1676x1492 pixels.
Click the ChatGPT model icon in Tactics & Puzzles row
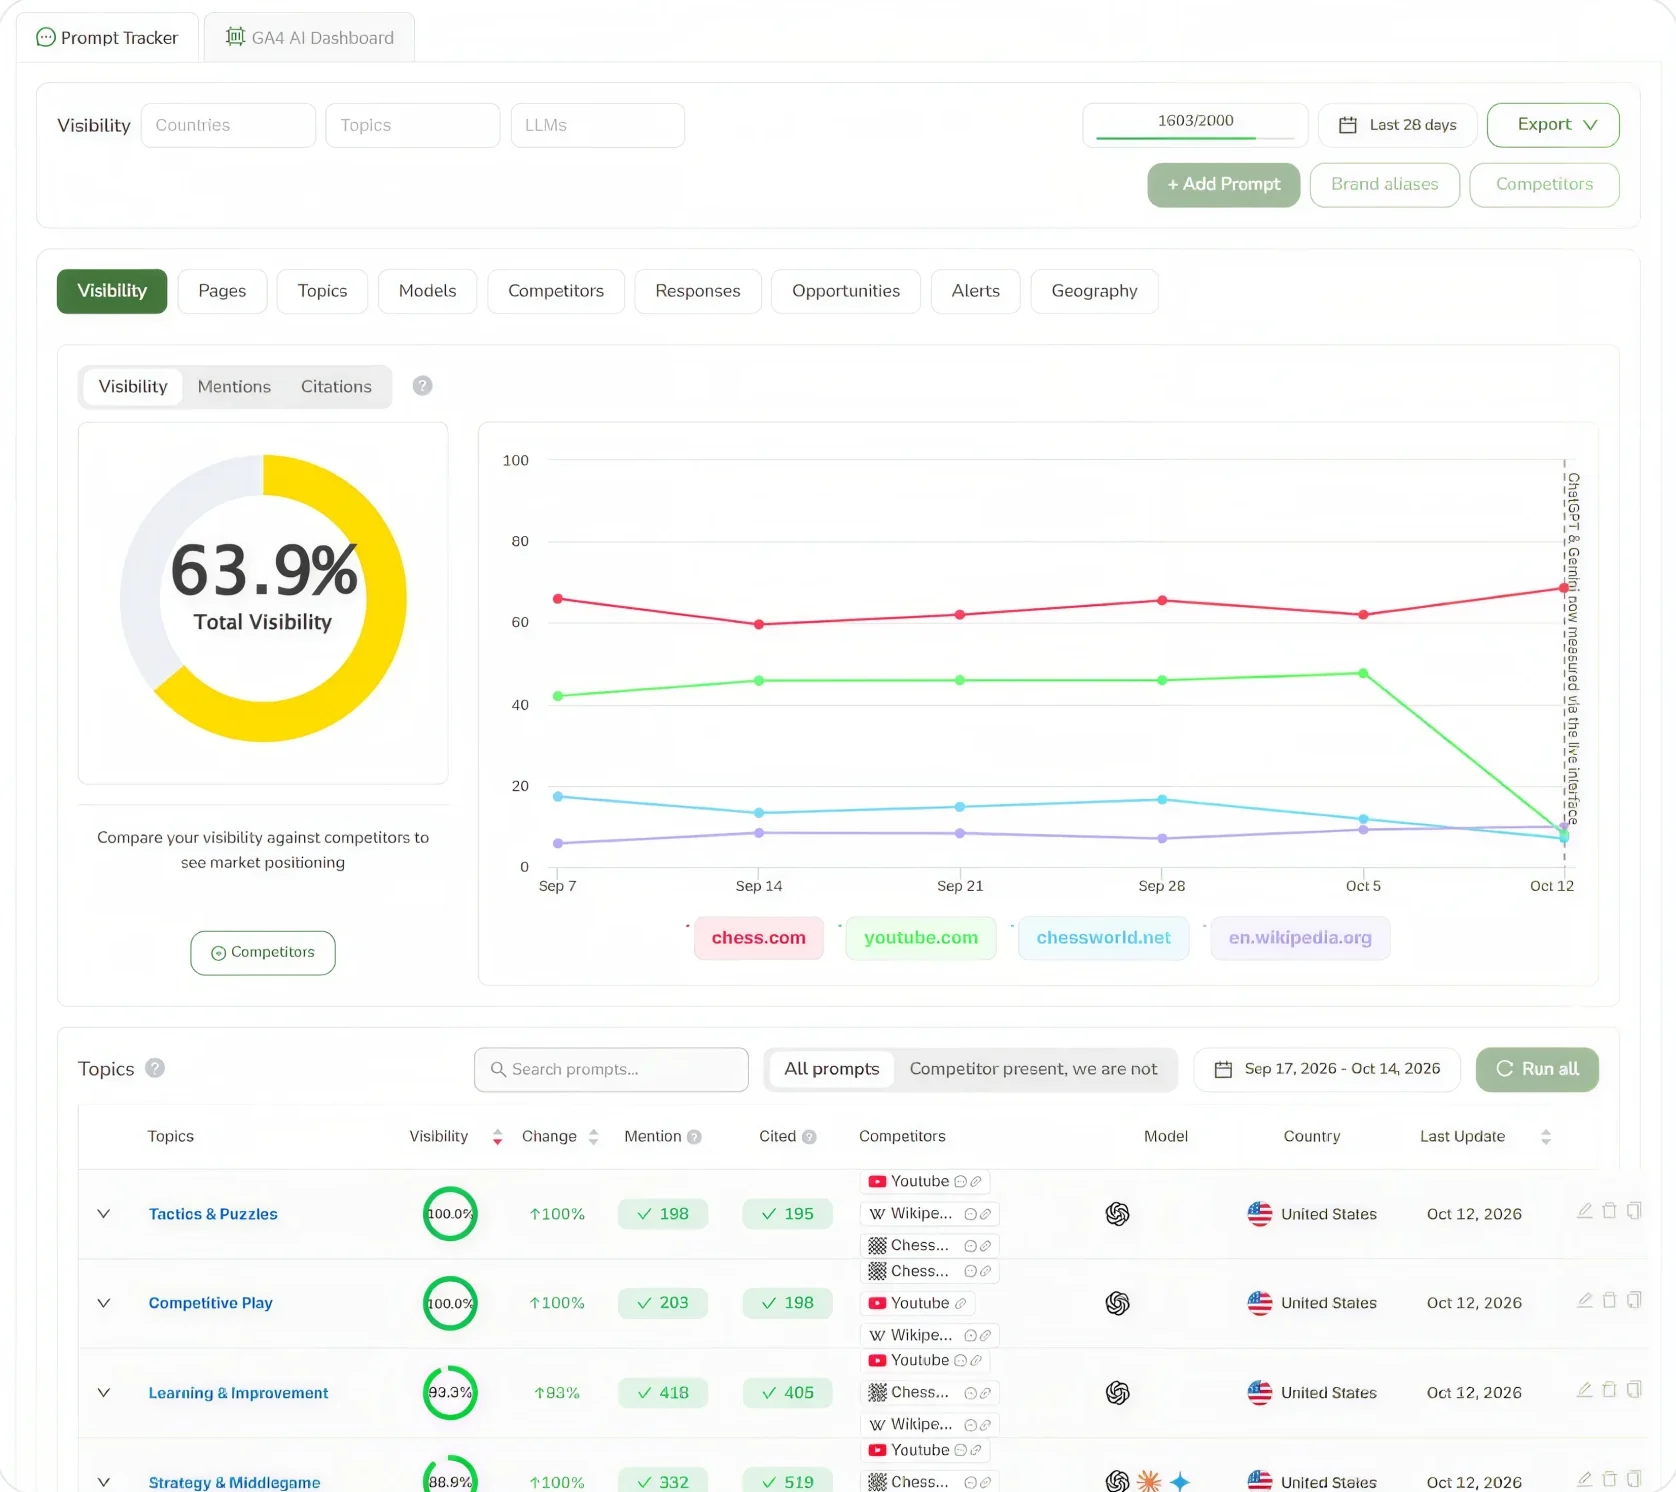point(1117,1214)
